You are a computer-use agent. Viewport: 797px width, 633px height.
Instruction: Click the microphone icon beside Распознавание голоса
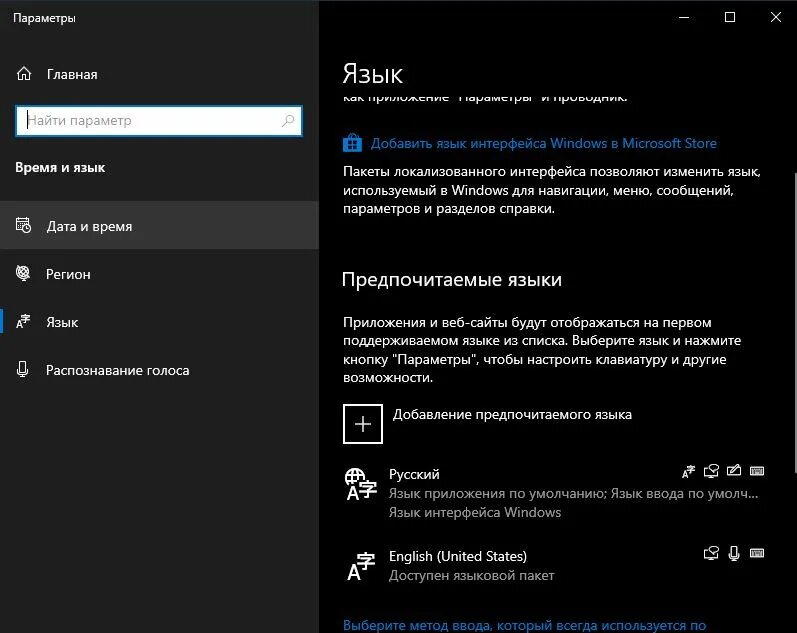[x=24, y=370]
